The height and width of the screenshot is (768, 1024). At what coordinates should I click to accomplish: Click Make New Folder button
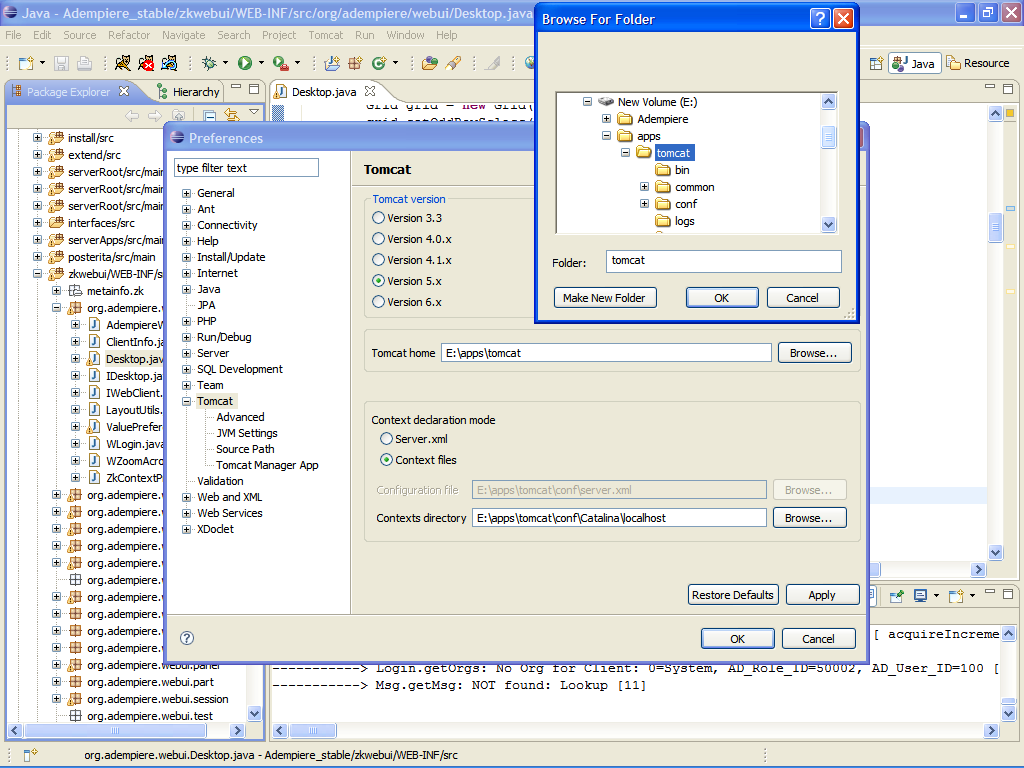tap(605, 298)
